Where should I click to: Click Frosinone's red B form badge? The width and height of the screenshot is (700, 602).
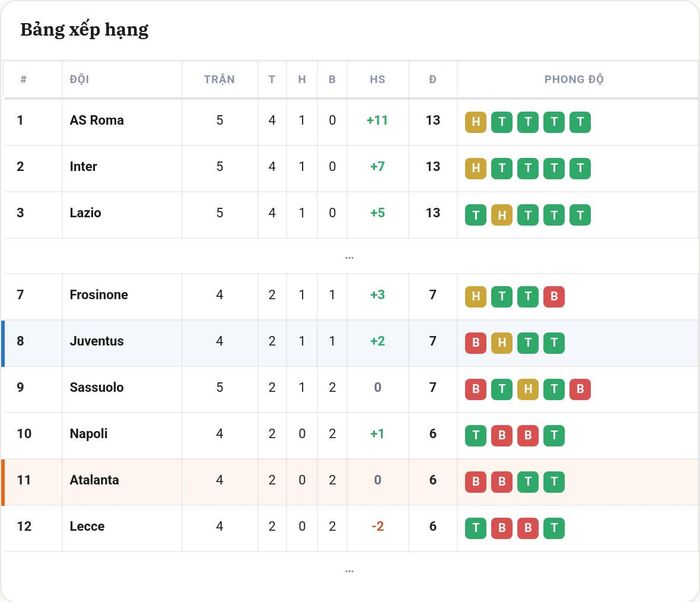[554, 297]
